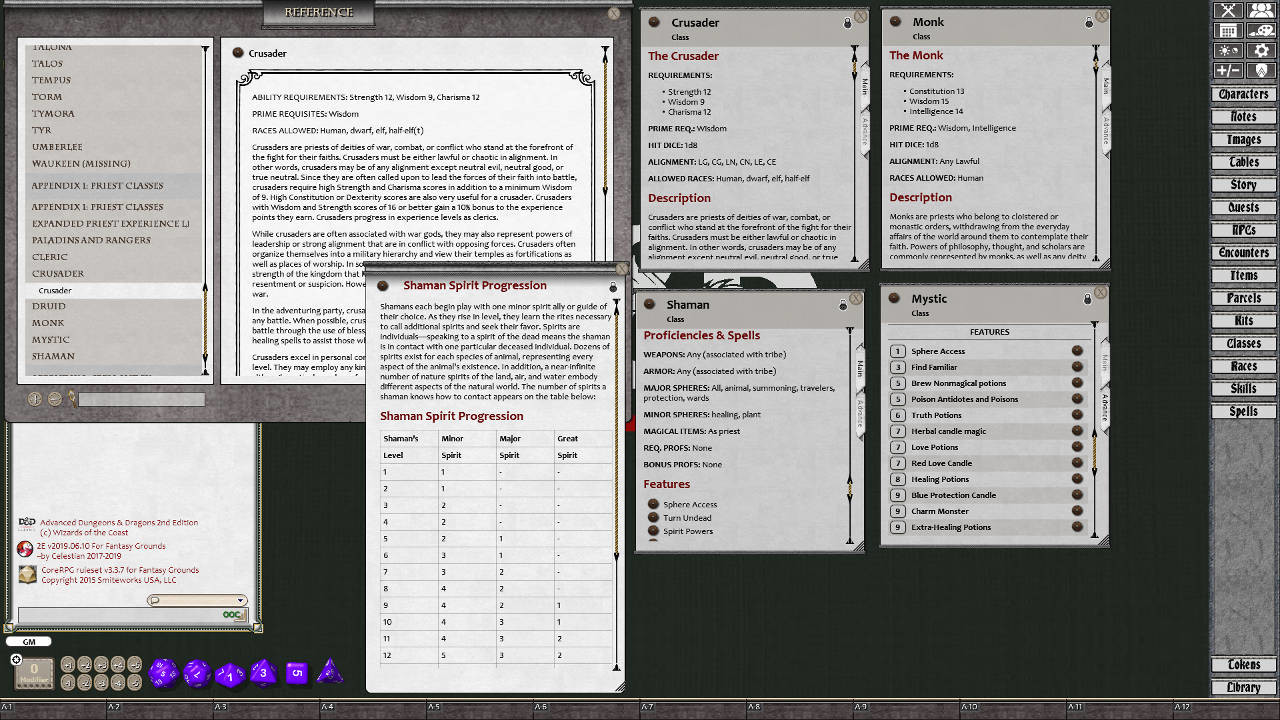Image resolution: width=1280 pixels, height=720 pixels.
Task: Switch to Advance tab in Crusader window
Action: coord(864,130)
